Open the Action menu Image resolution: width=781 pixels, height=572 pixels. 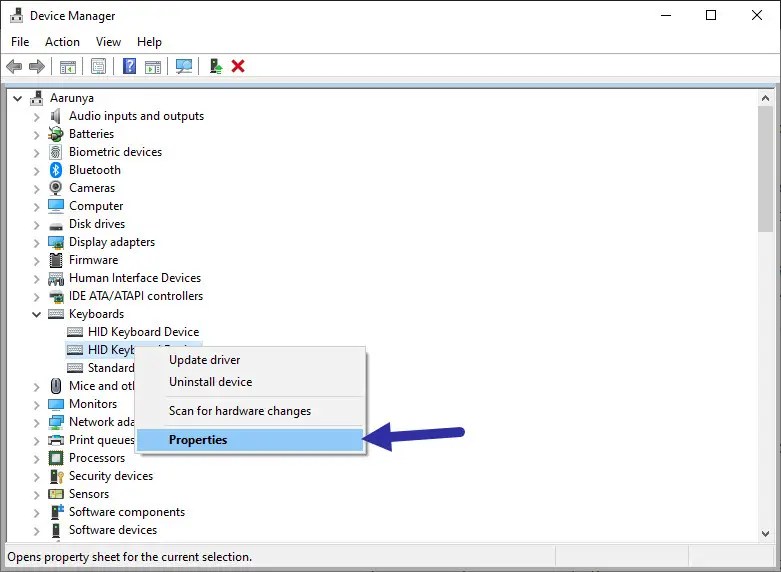pos(62,42)
